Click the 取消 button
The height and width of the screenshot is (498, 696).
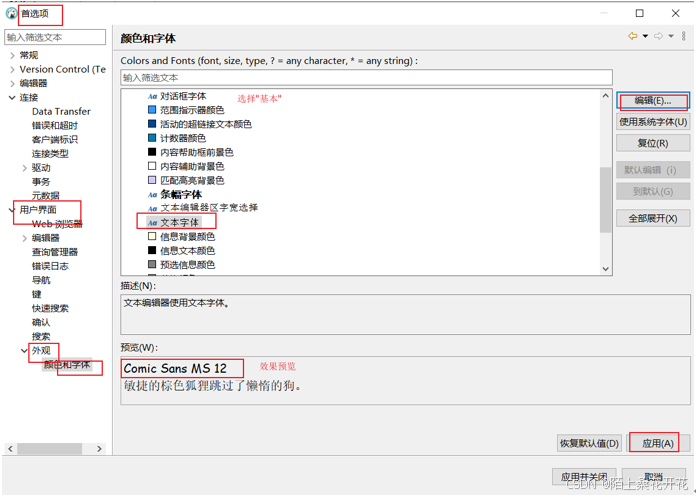click(x=653, y=477)
